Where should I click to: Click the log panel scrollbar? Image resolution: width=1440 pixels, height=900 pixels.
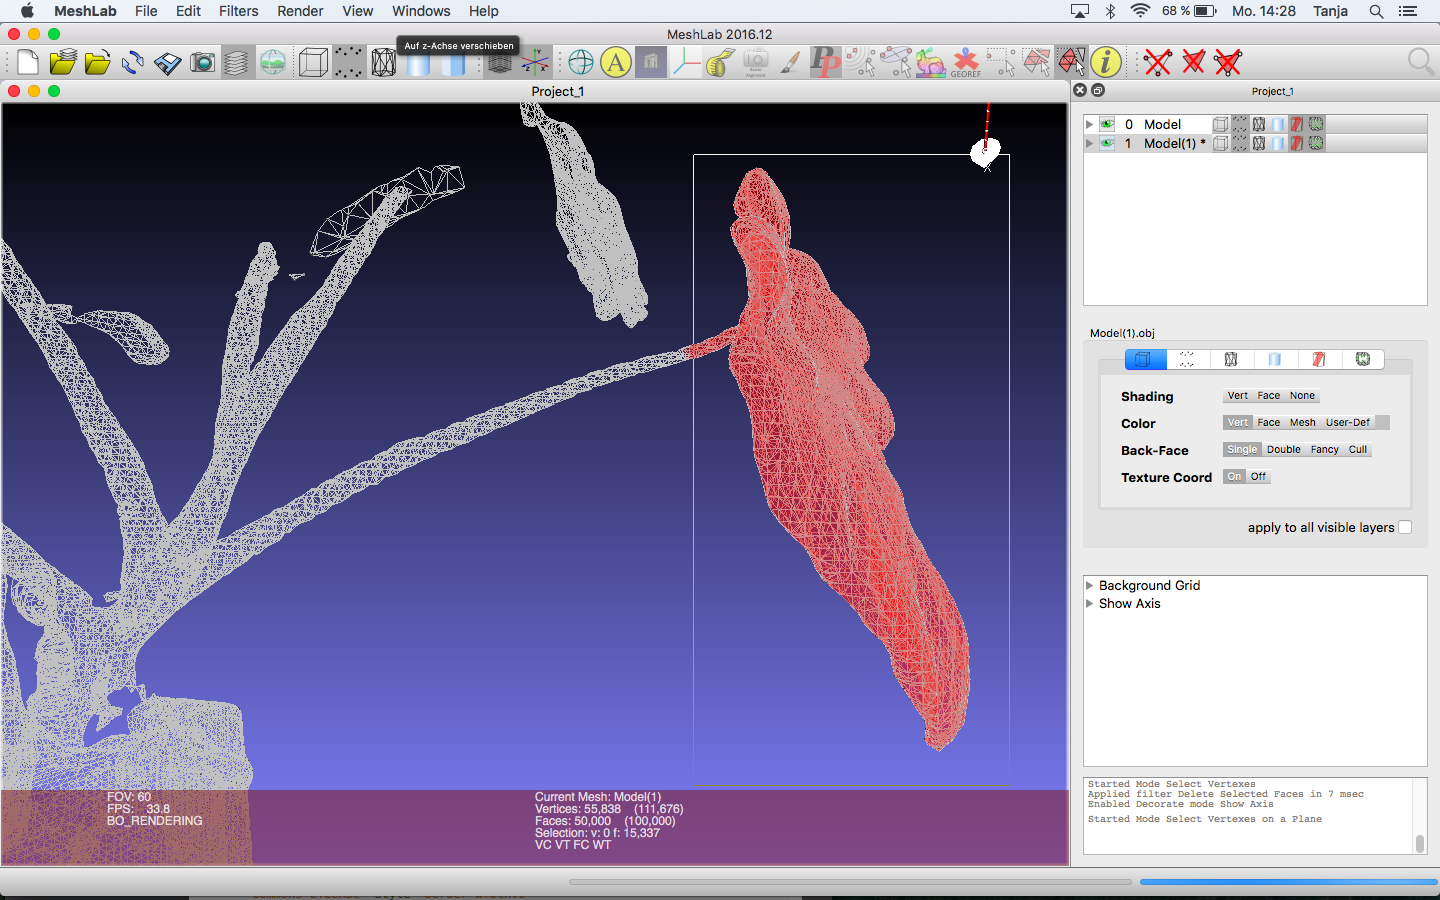1420,844
